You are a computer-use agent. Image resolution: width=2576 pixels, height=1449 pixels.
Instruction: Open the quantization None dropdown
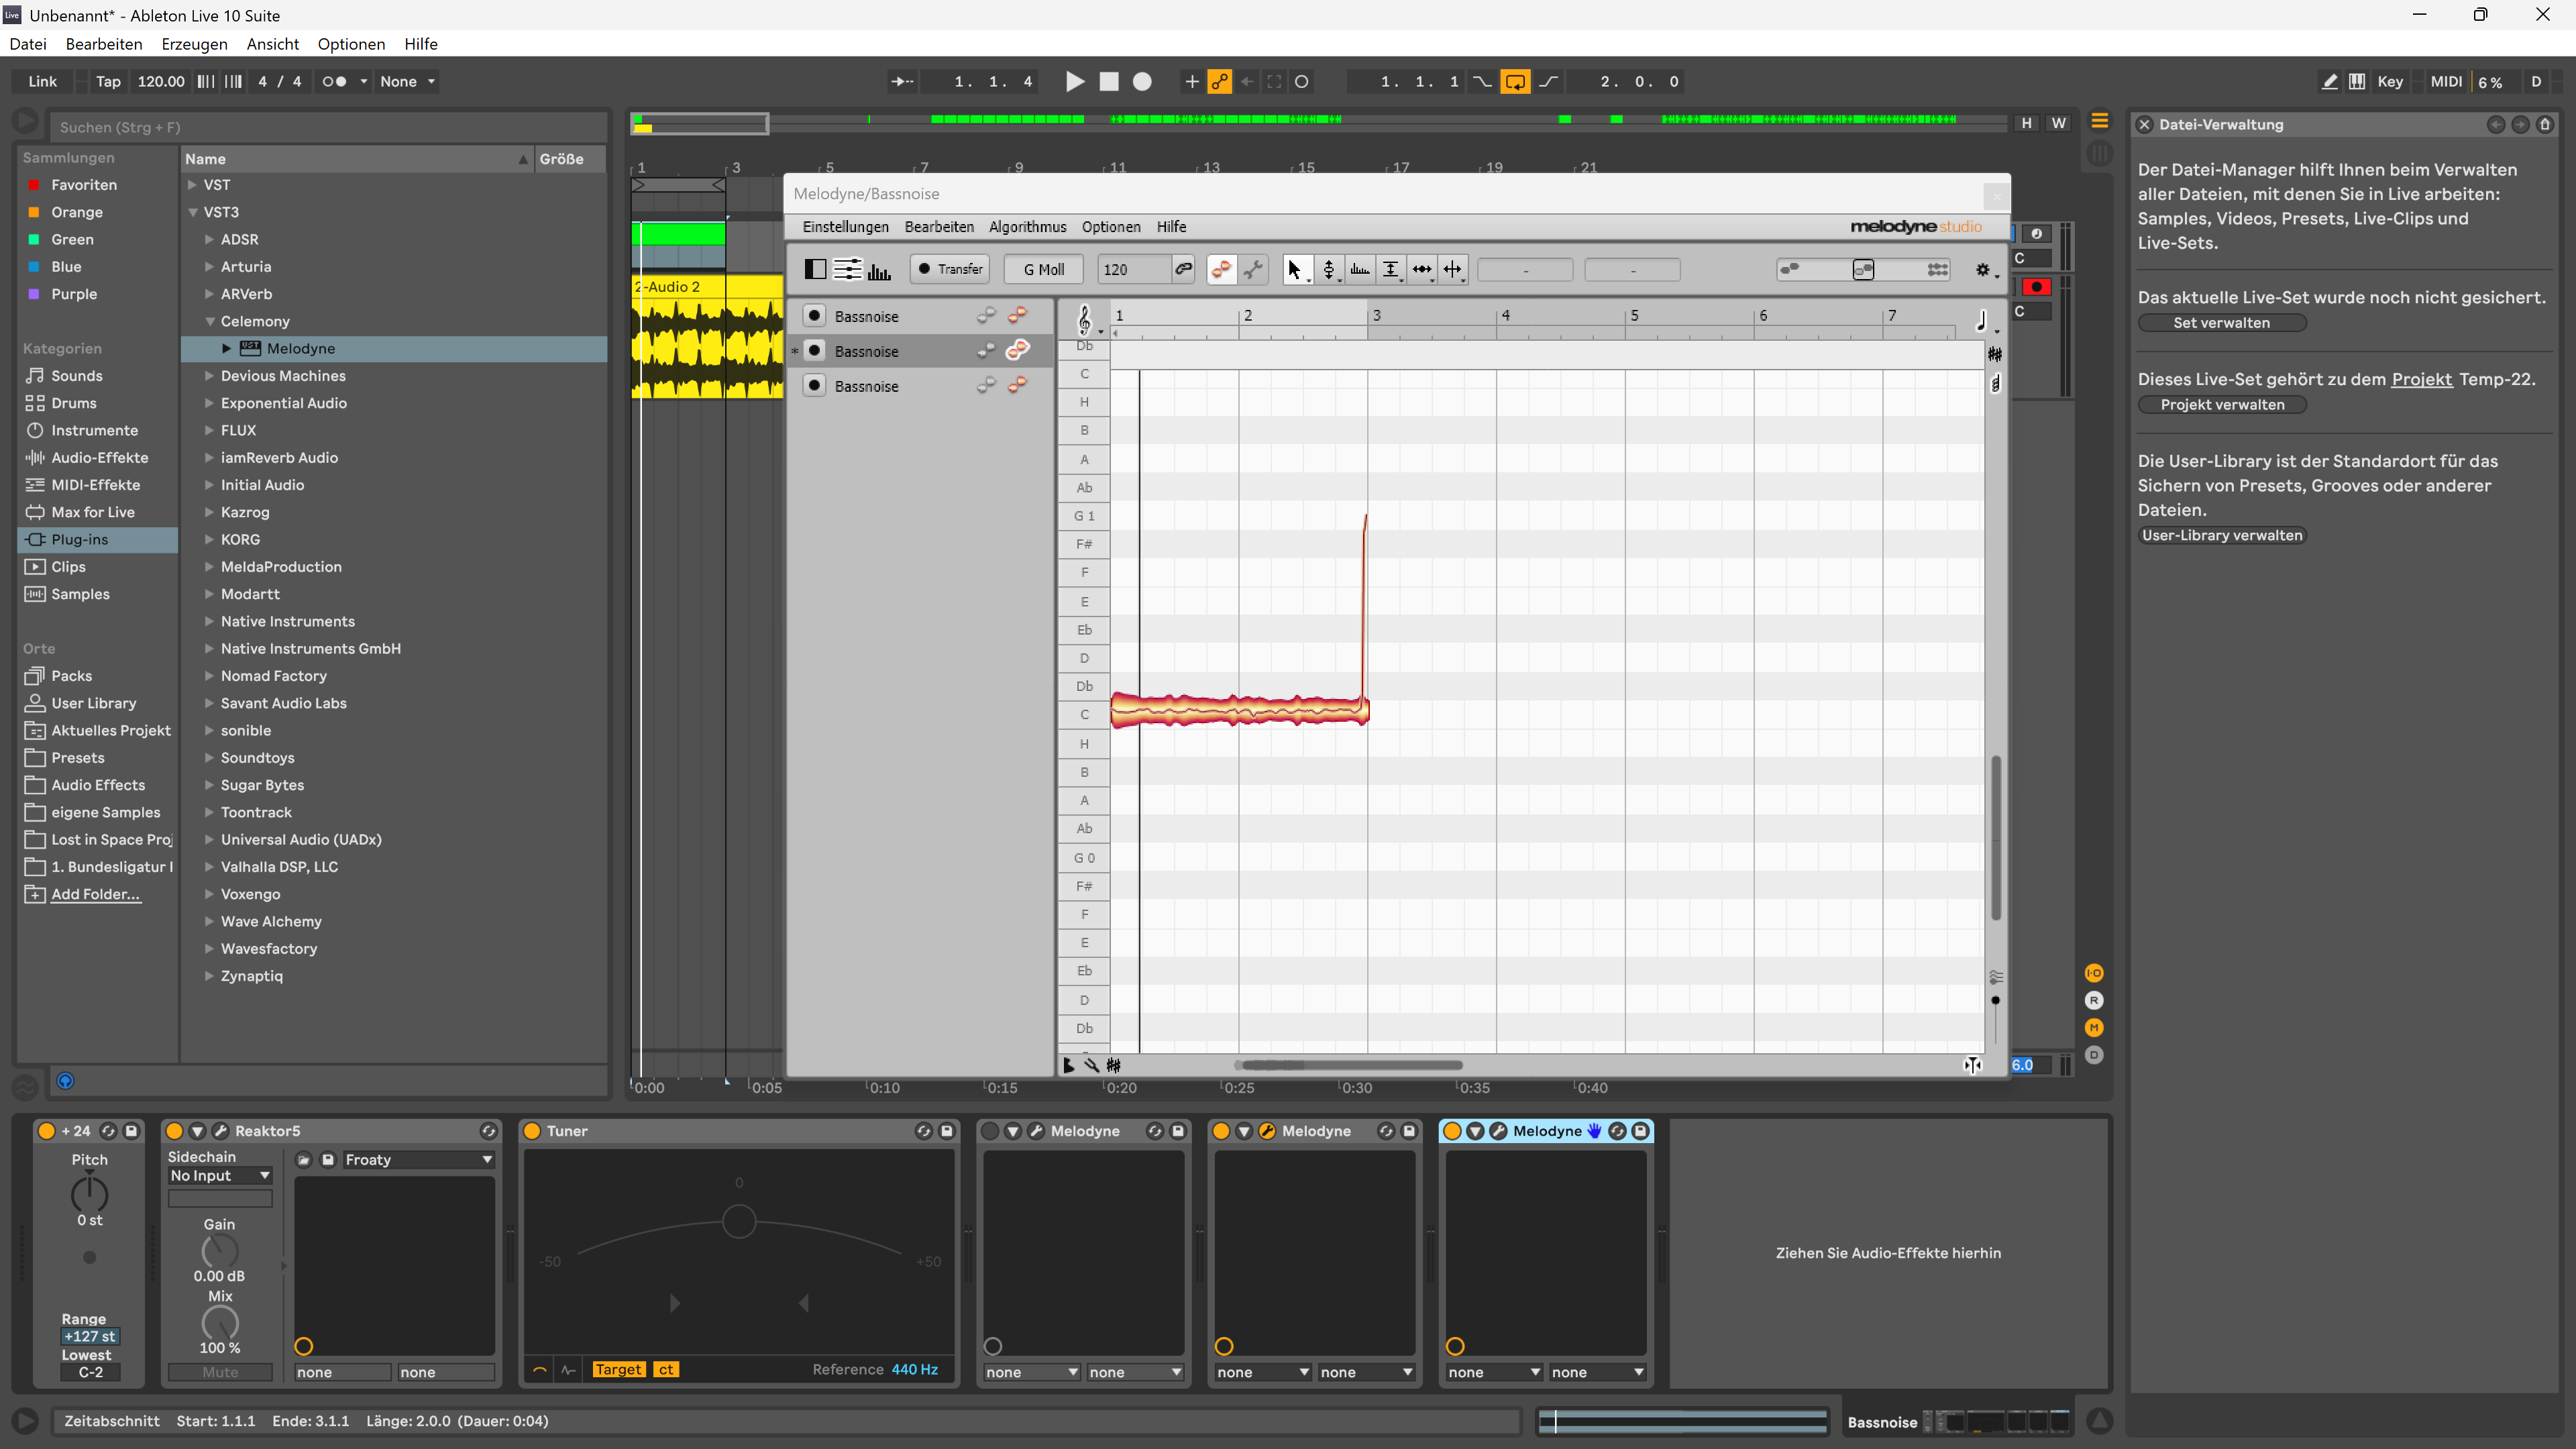coord(407,82)
